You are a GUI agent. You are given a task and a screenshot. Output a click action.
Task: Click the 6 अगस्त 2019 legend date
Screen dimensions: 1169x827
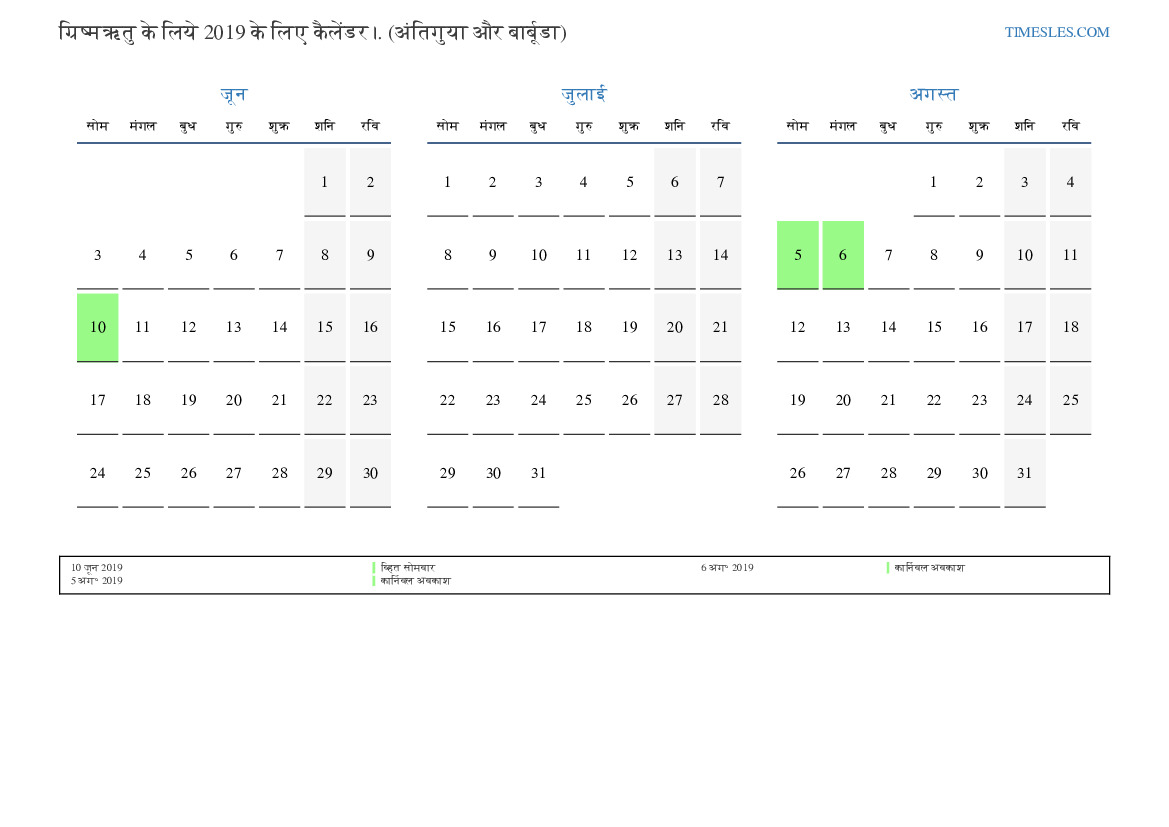[727, 568]
